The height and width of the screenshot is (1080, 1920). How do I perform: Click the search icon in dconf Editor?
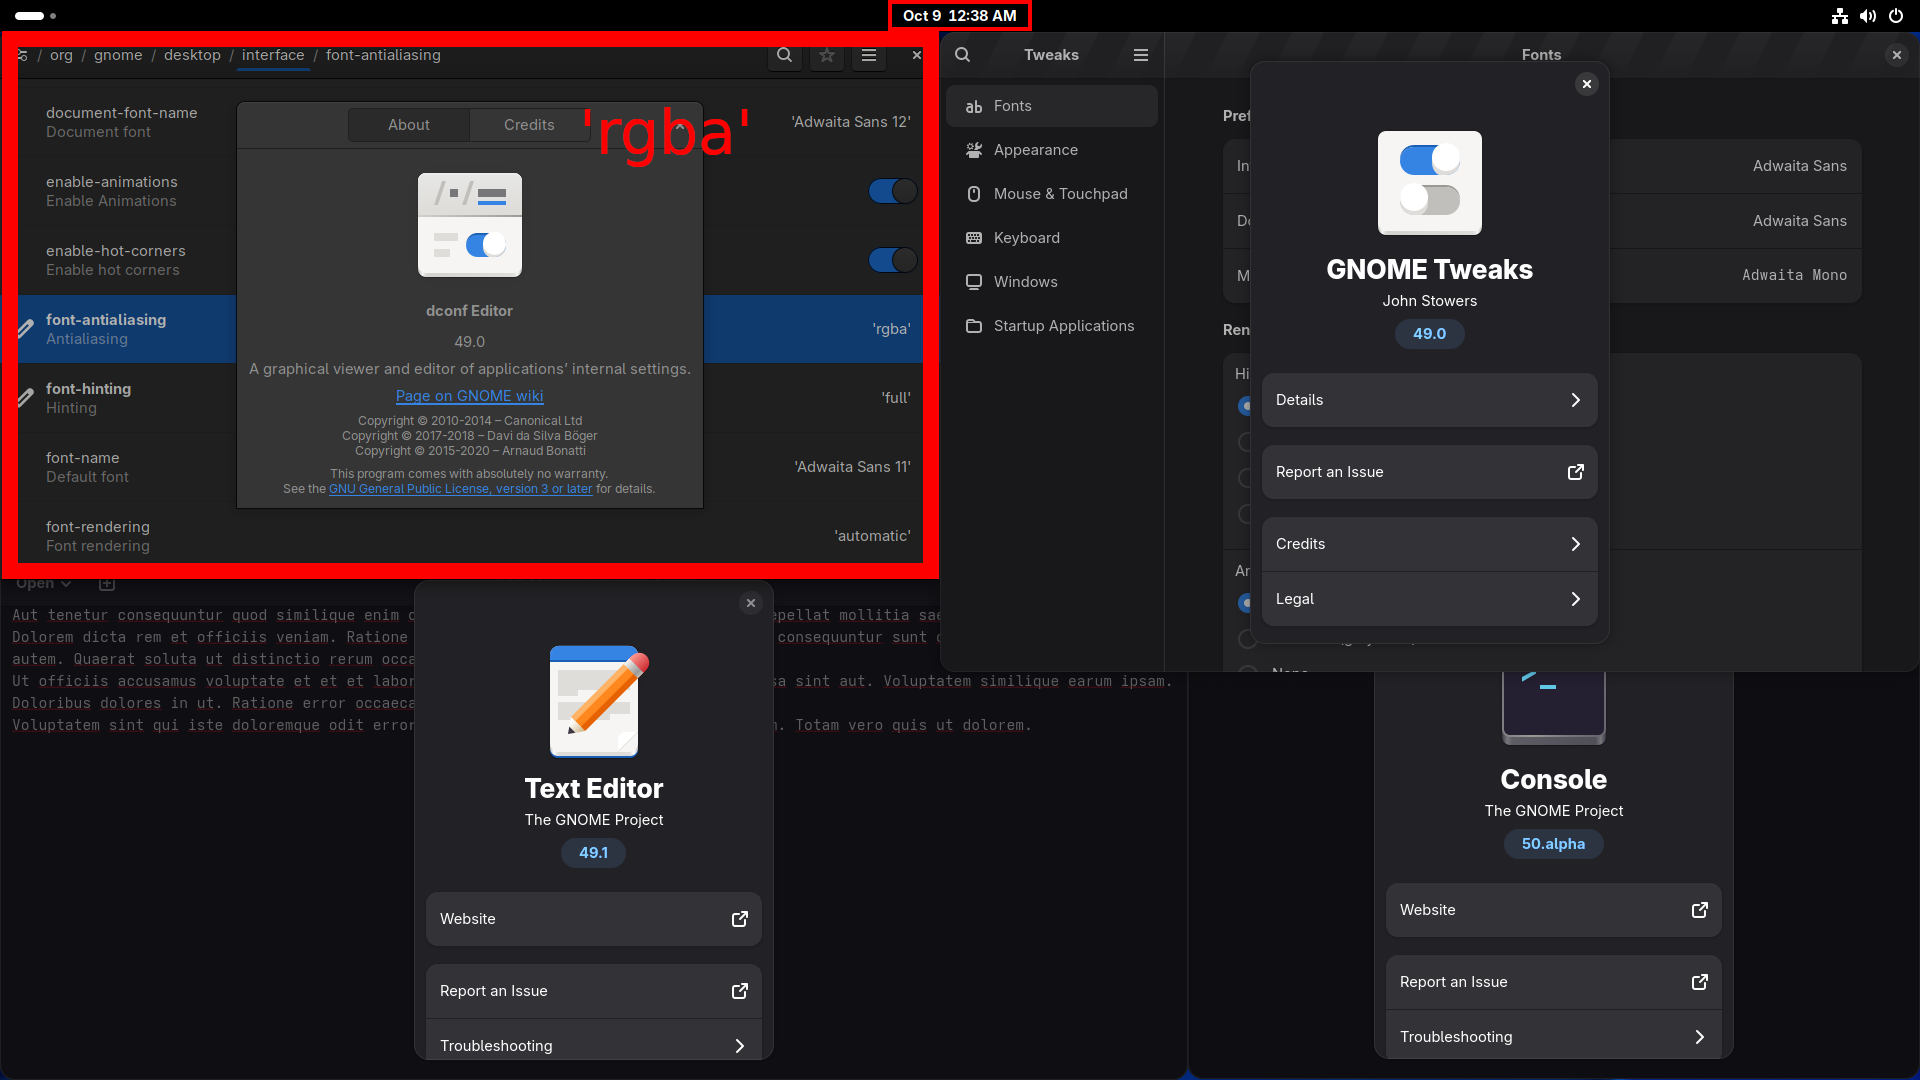(x=785, y=56)
